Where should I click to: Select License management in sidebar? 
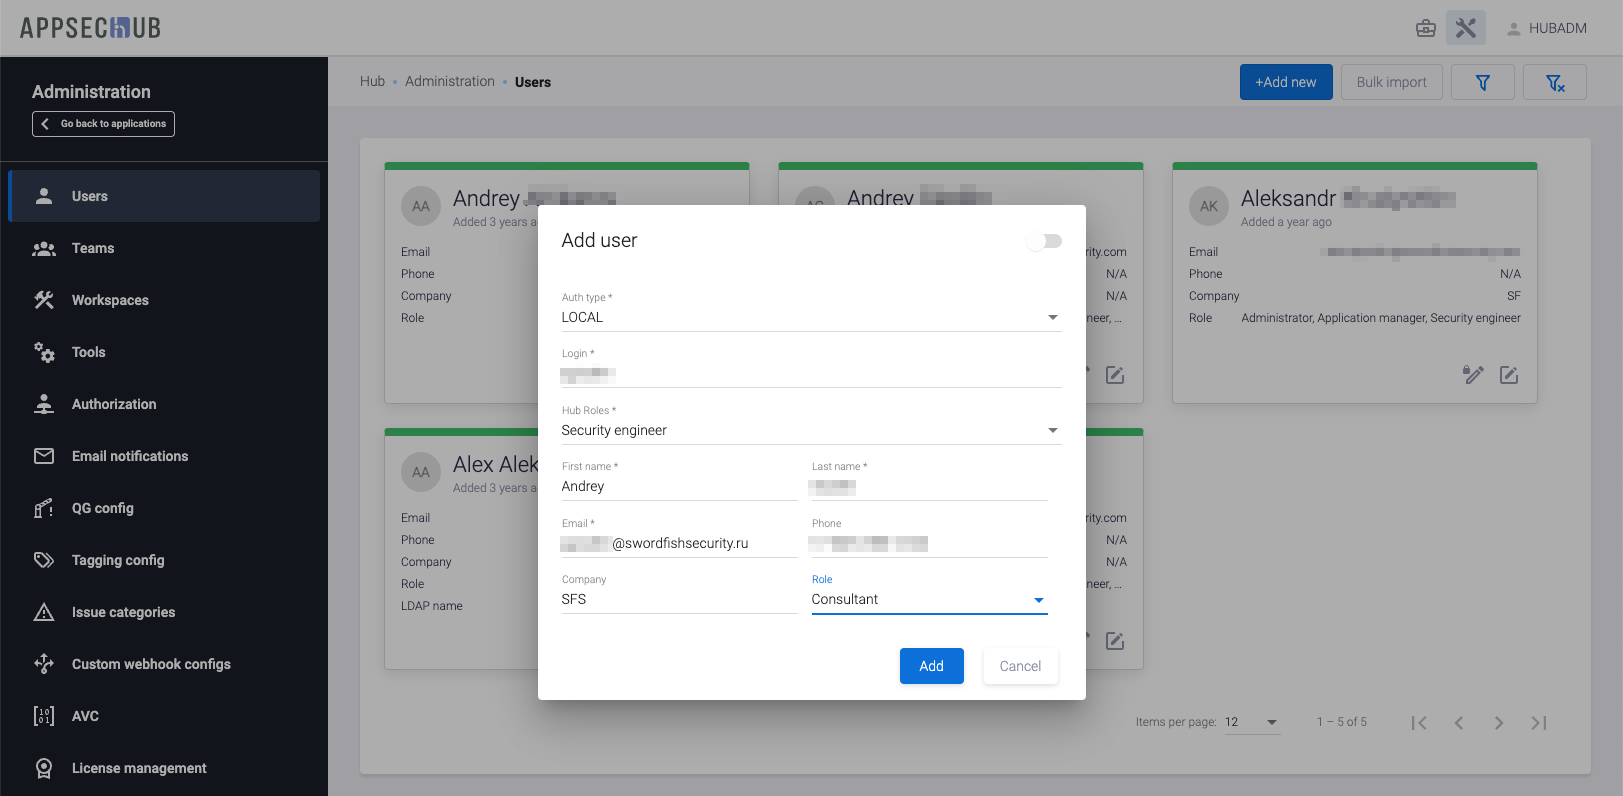[139, 768]
